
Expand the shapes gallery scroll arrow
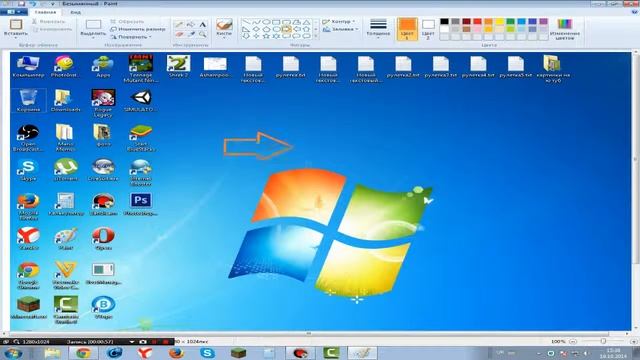(x=316, y=37)
